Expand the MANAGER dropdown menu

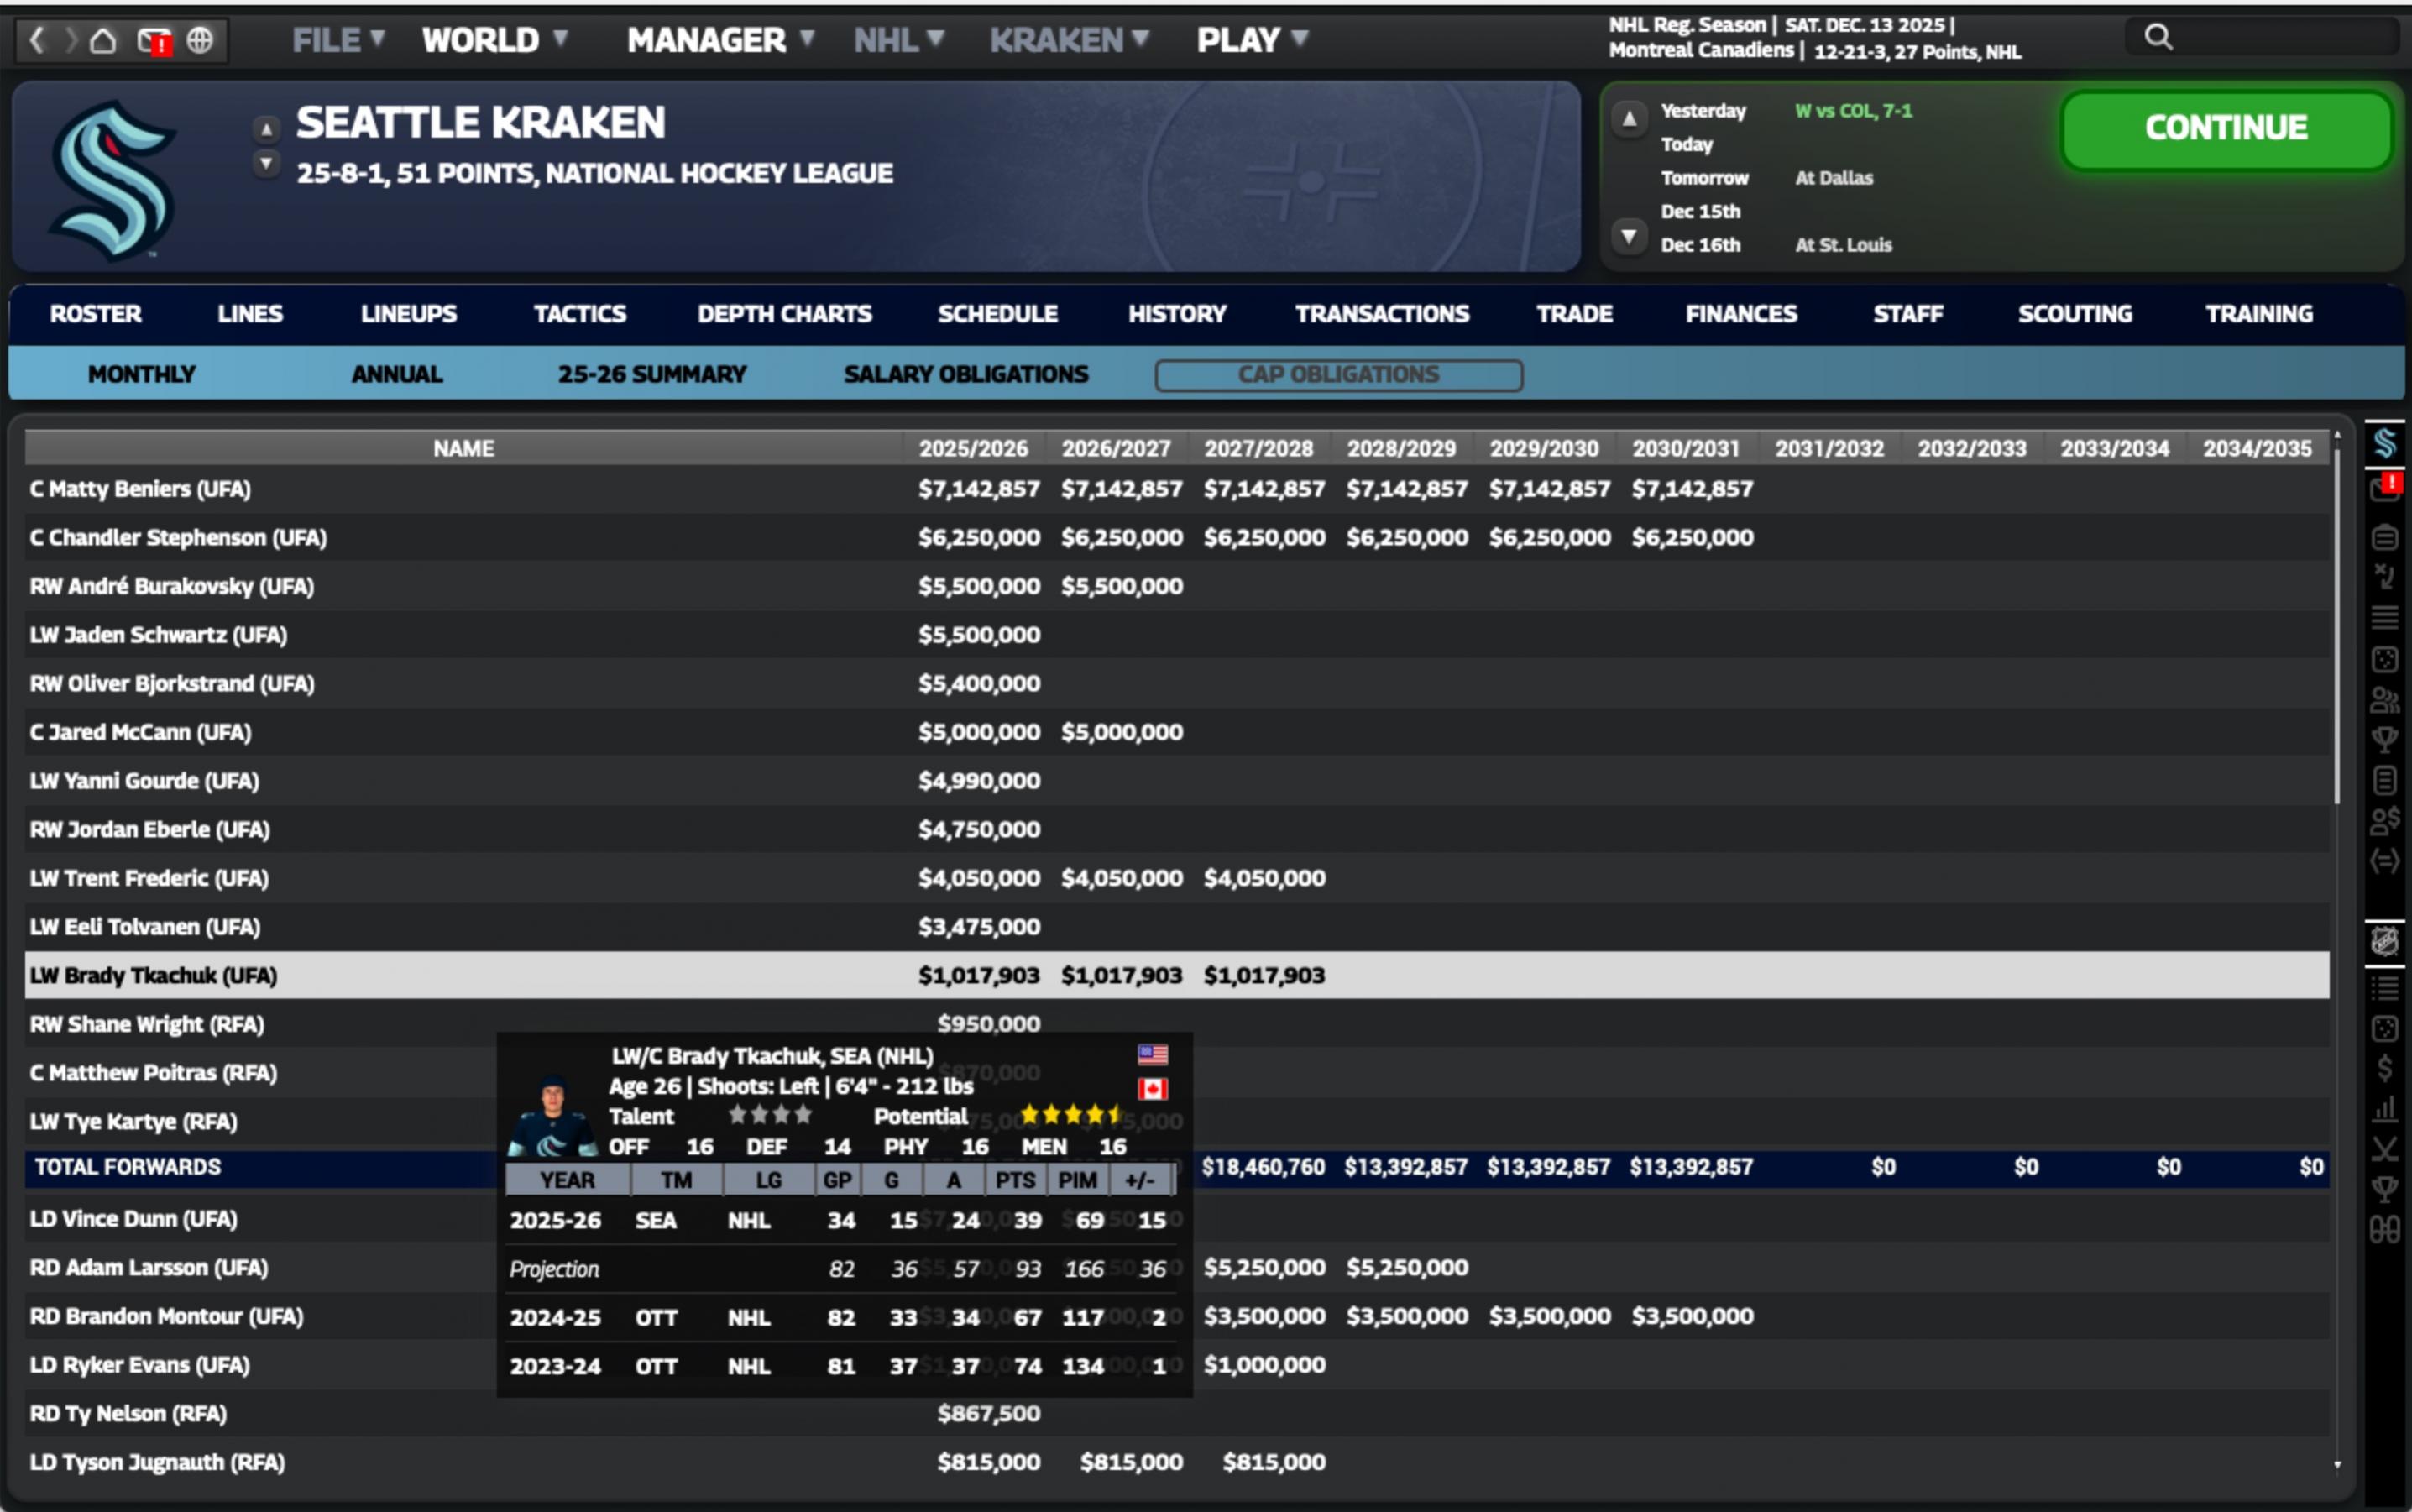point(719,40)
